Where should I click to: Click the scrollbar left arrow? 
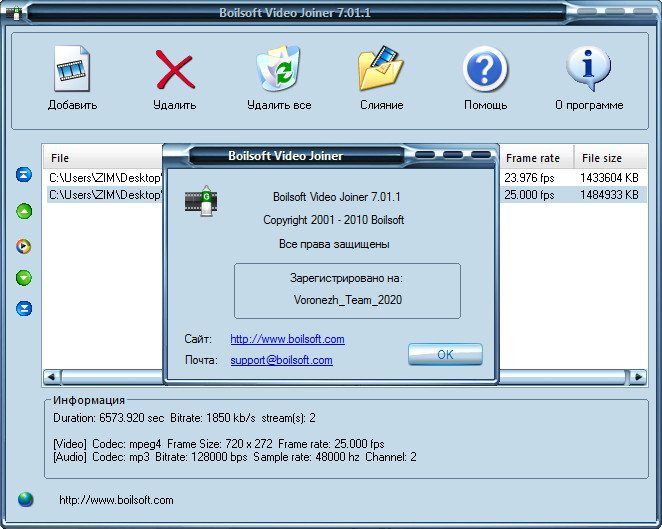click(x=52, y=377)
